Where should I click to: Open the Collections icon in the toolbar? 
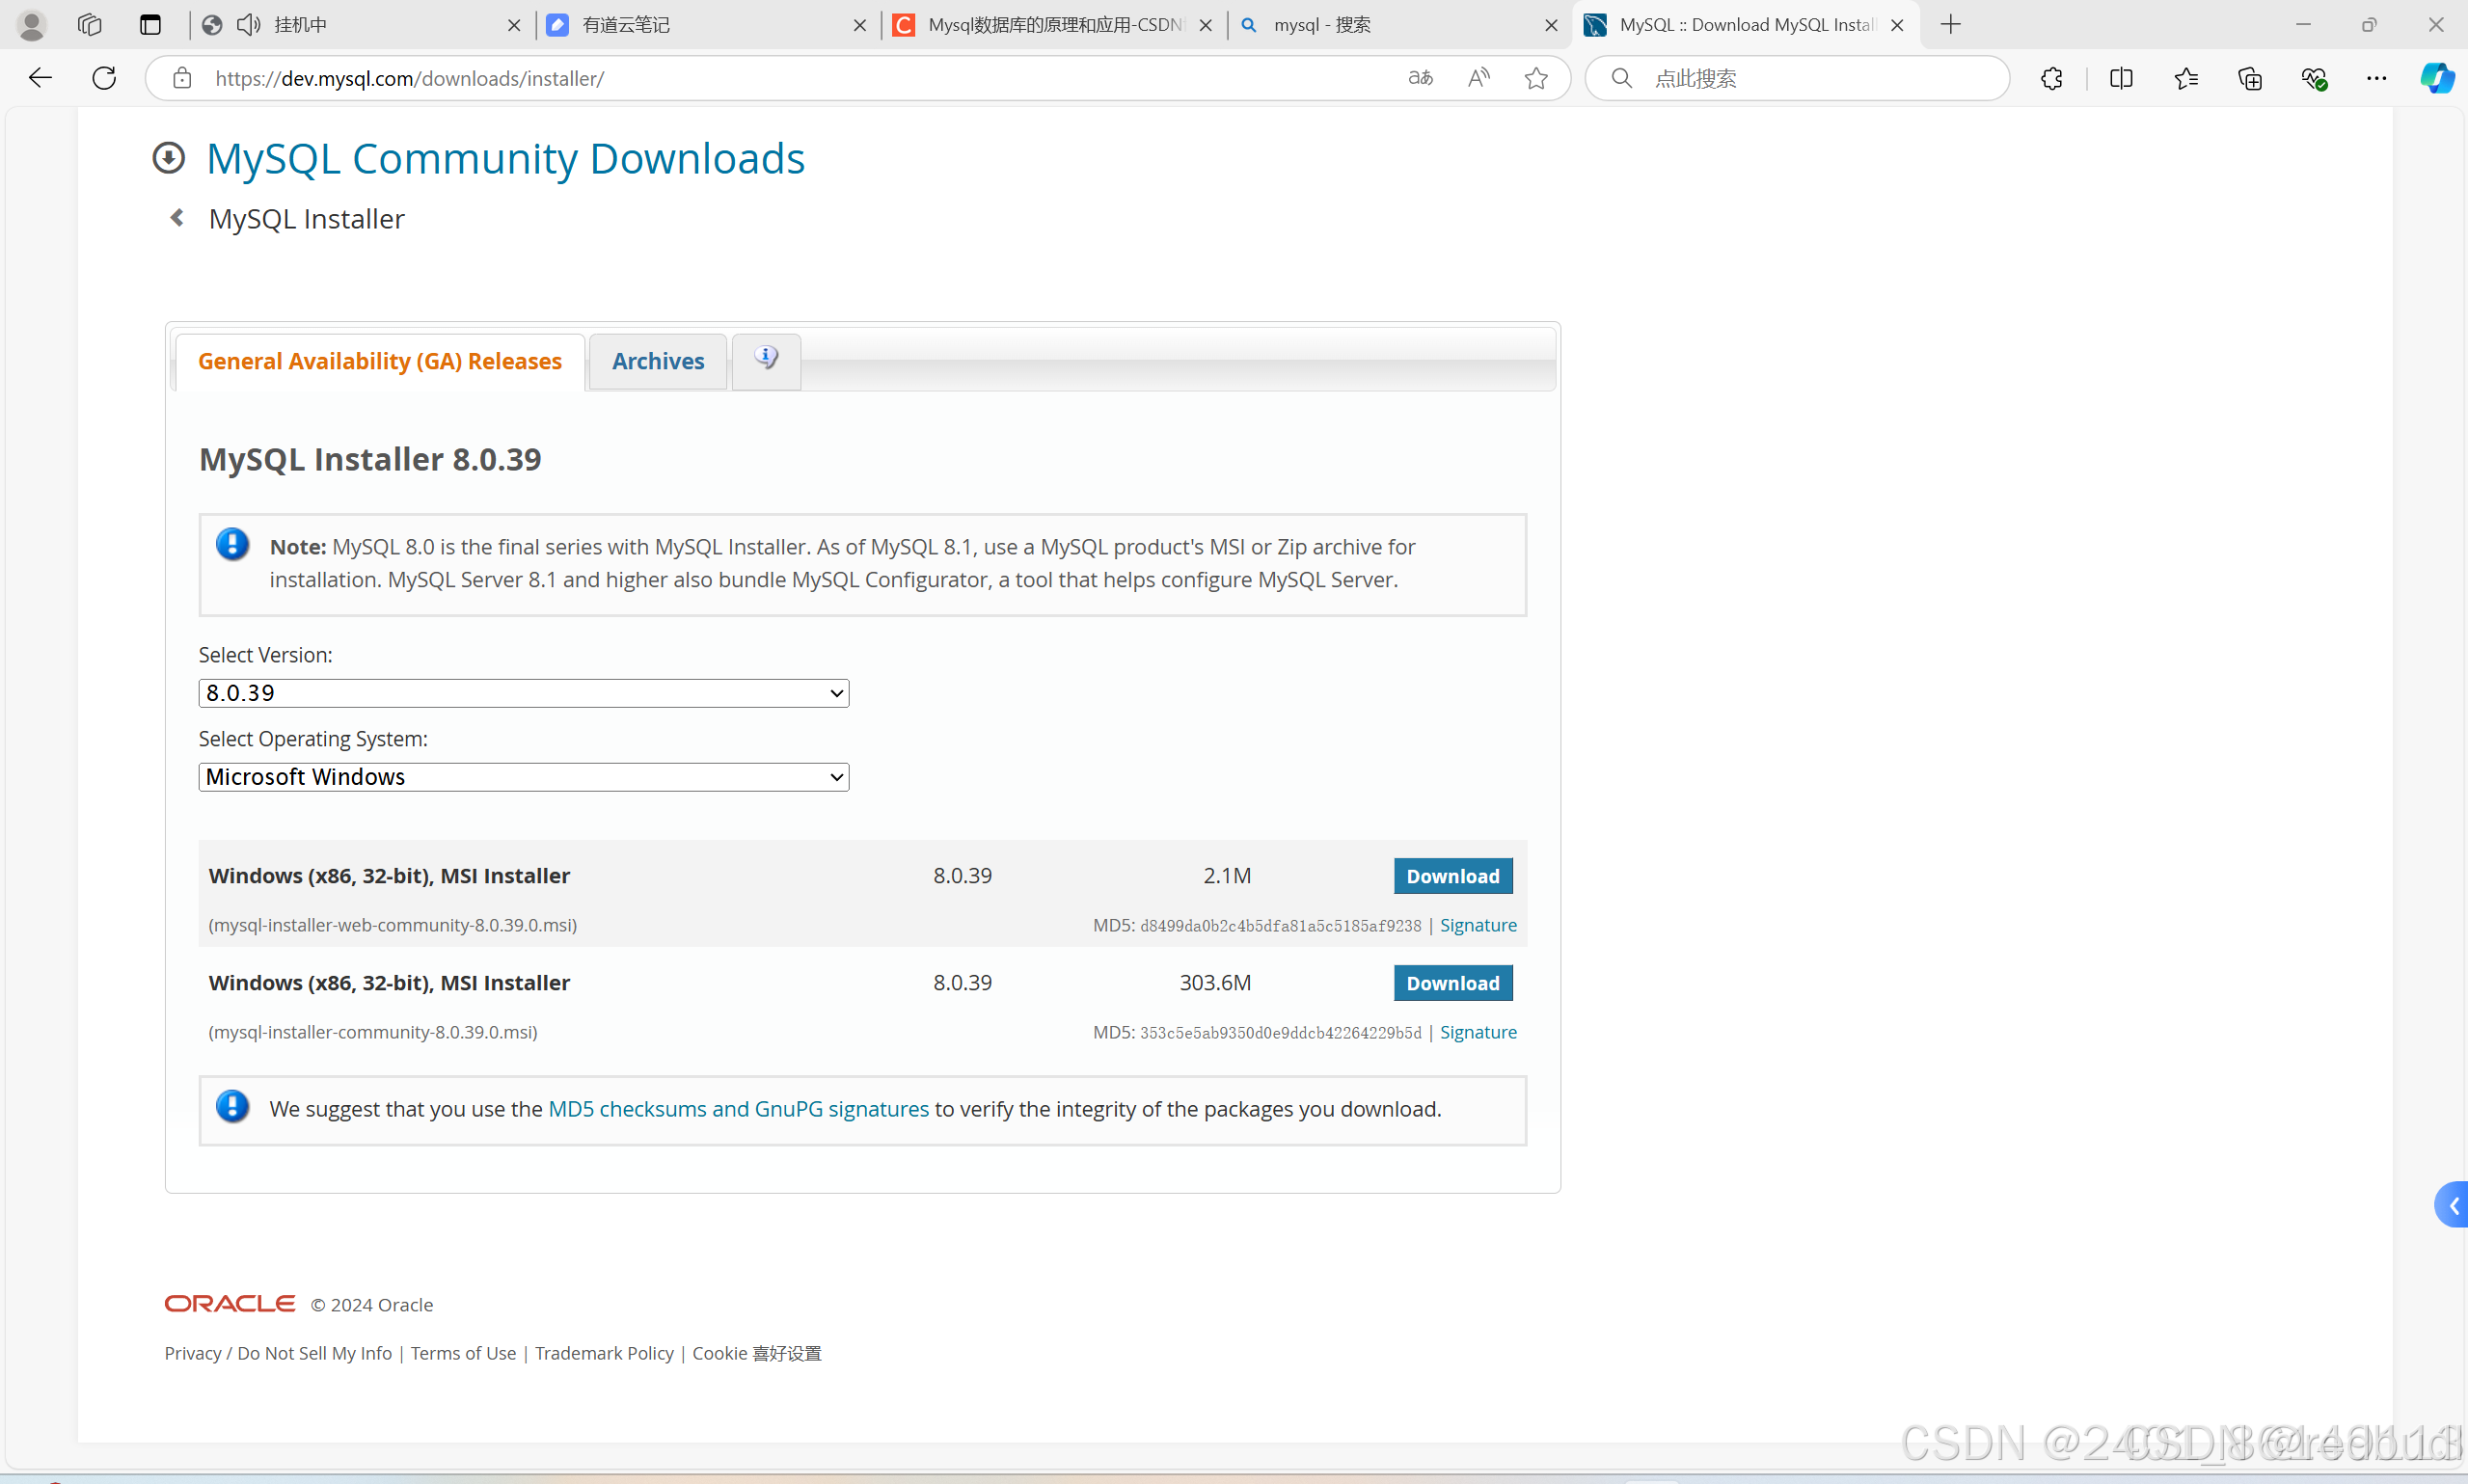2250,78
